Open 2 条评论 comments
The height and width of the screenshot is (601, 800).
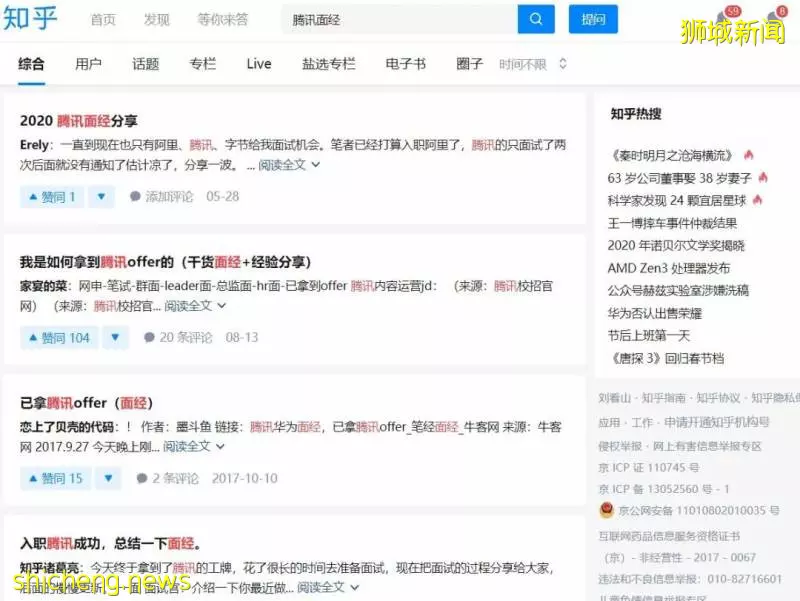[x=168, y=478]
